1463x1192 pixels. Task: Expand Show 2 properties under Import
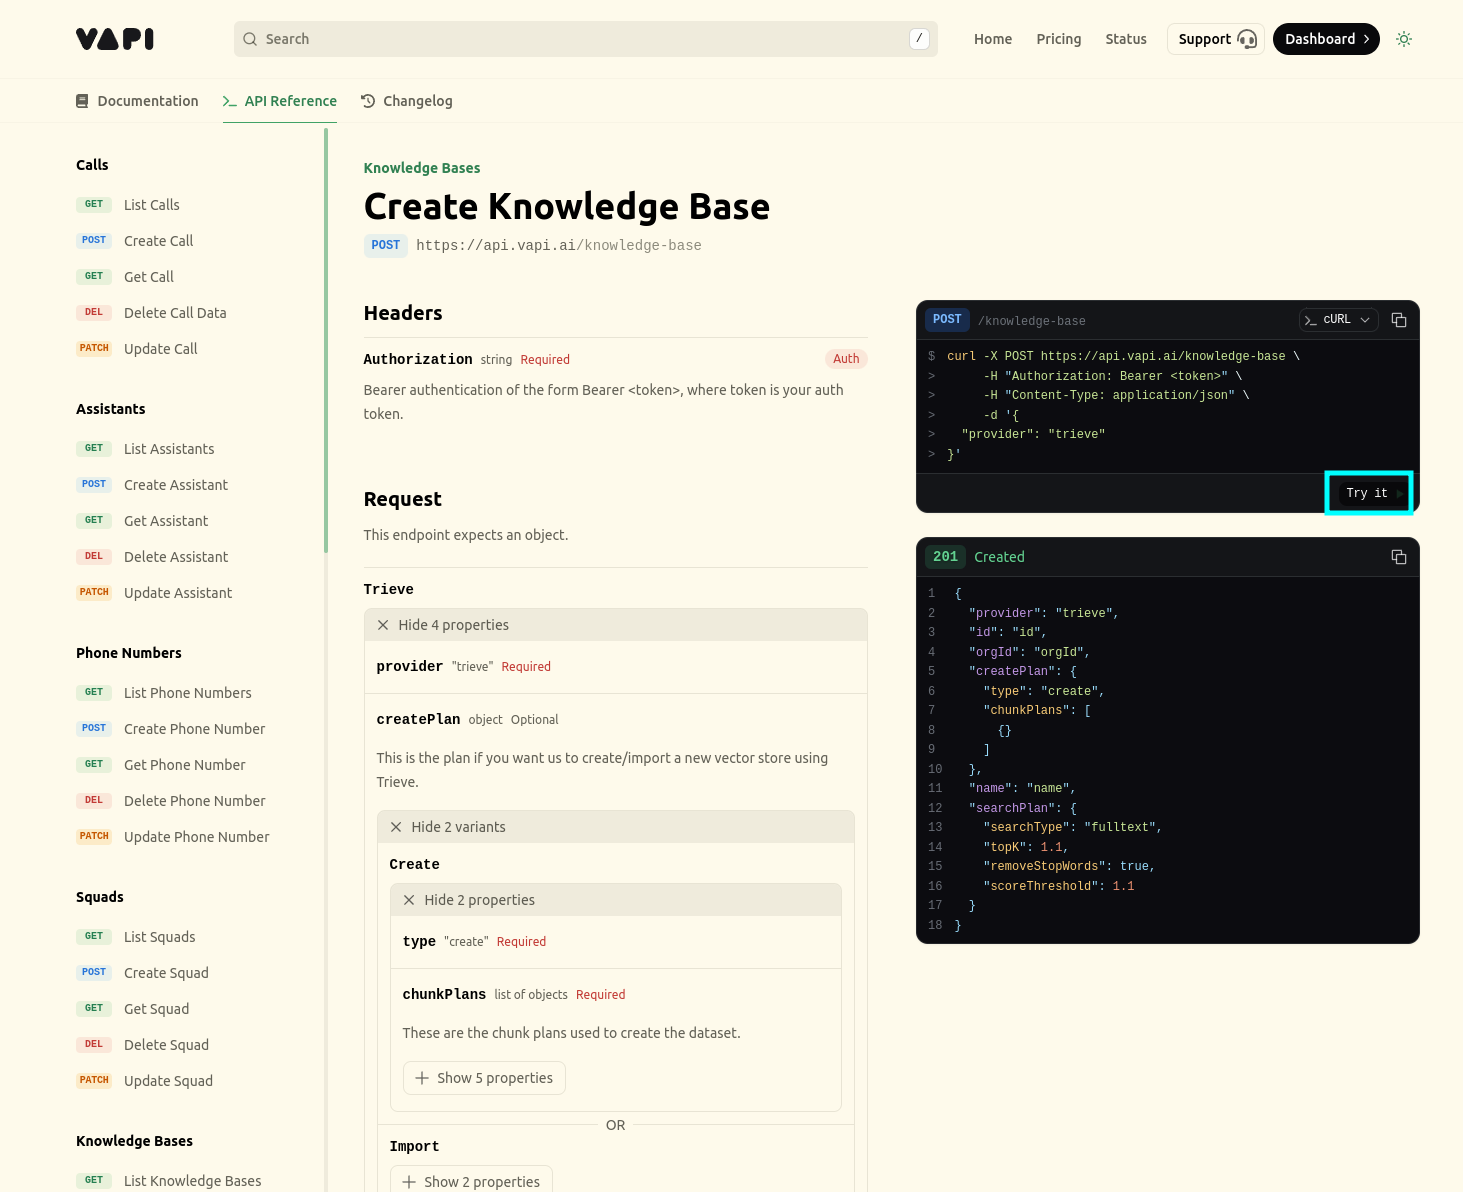click(471, 1182)
